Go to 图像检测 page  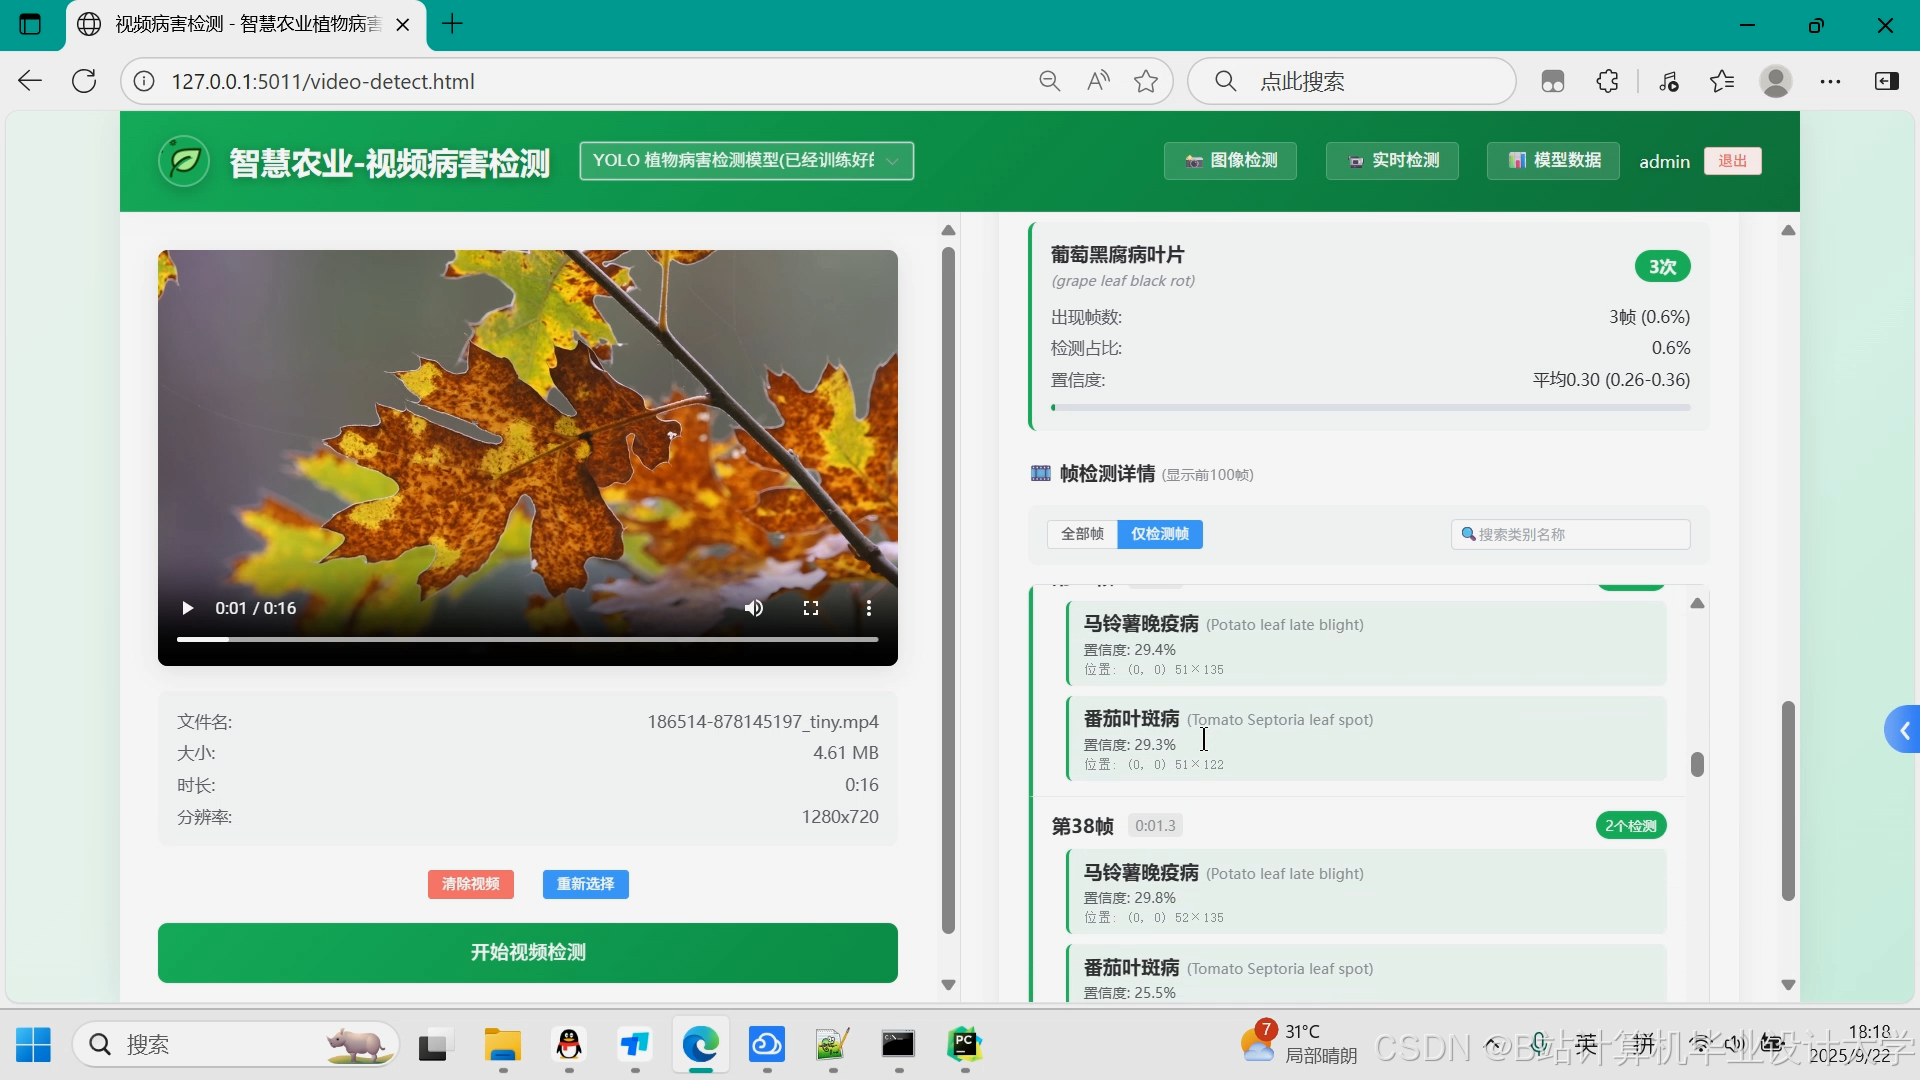1230,161
